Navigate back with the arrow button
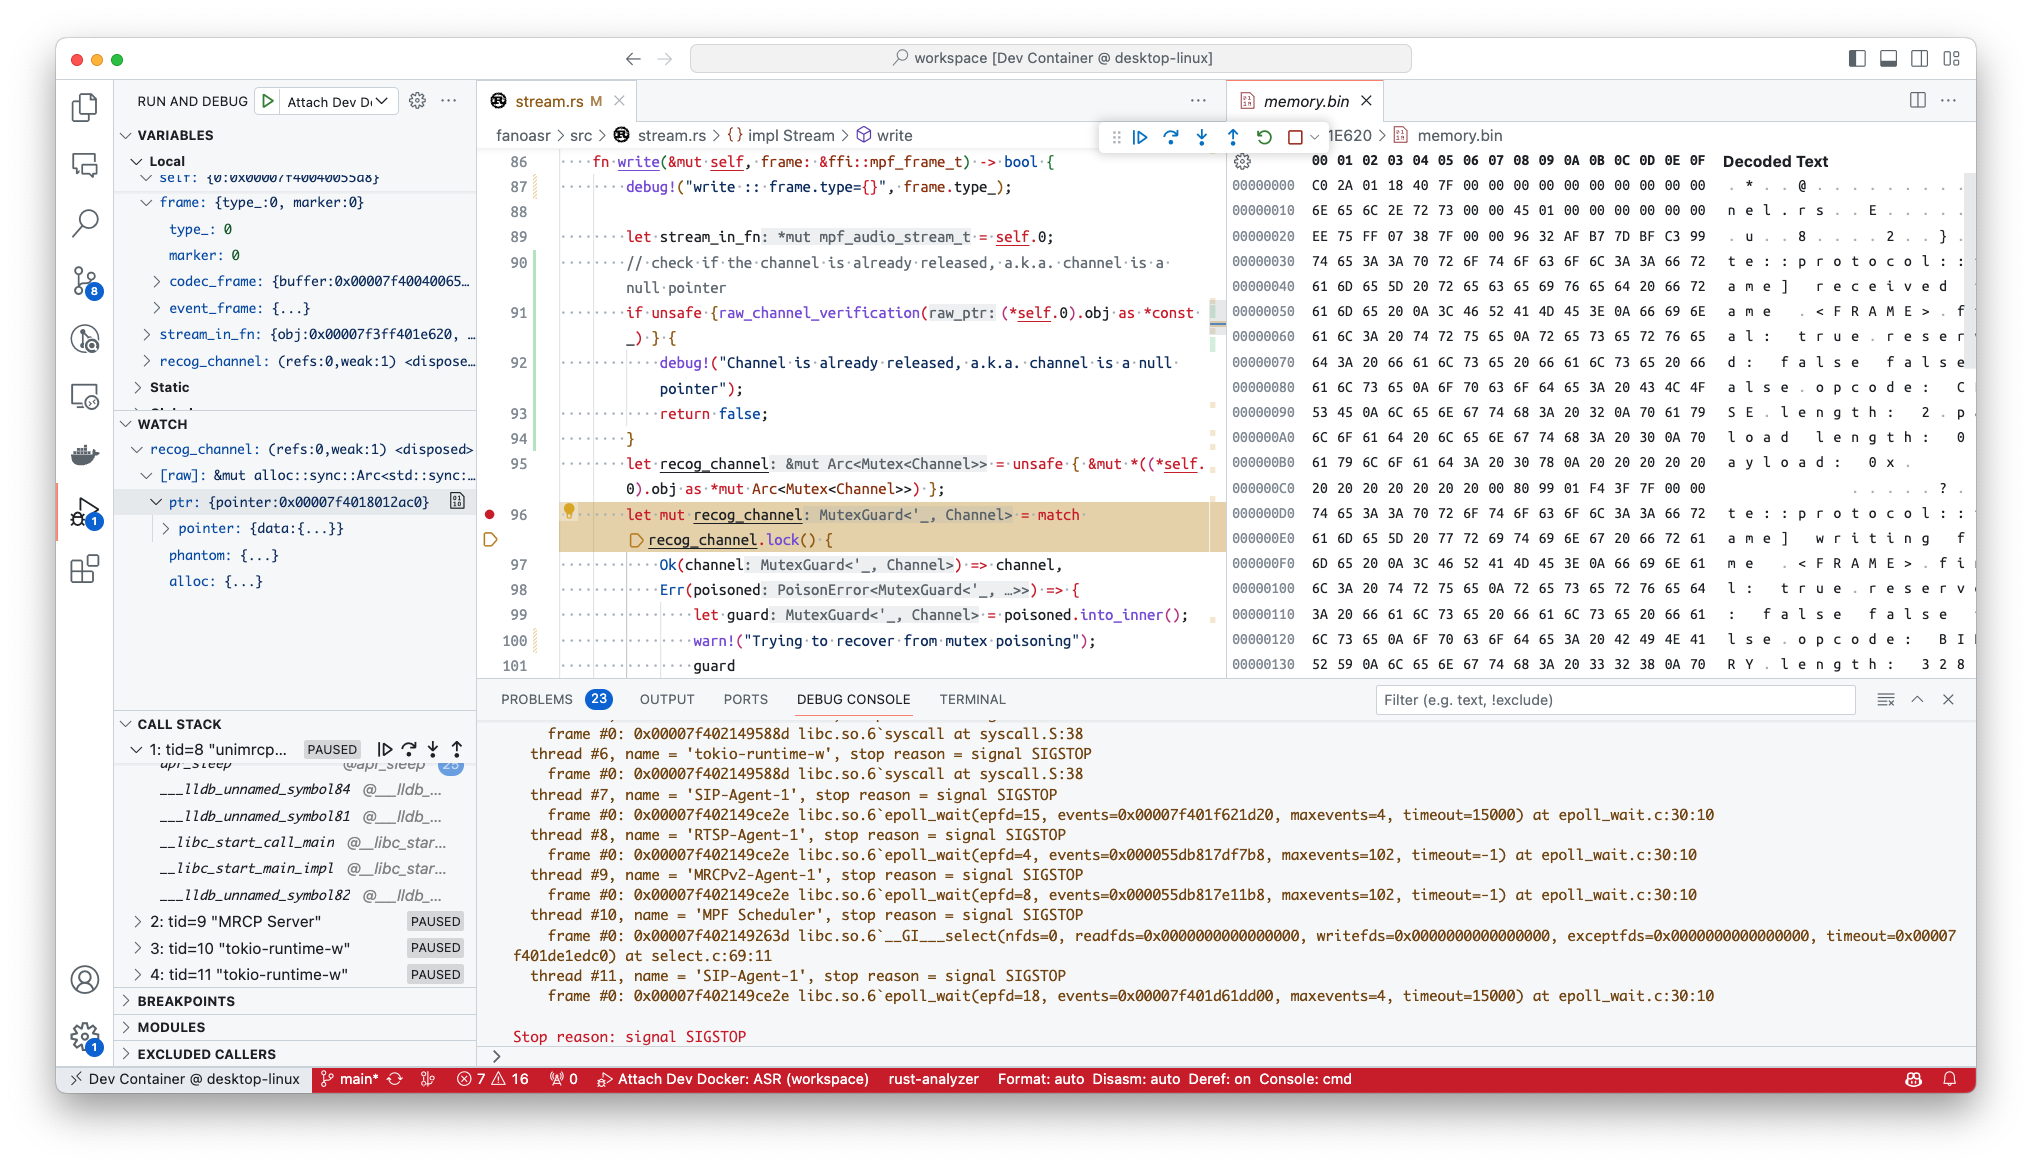 [x=632, y=59]
